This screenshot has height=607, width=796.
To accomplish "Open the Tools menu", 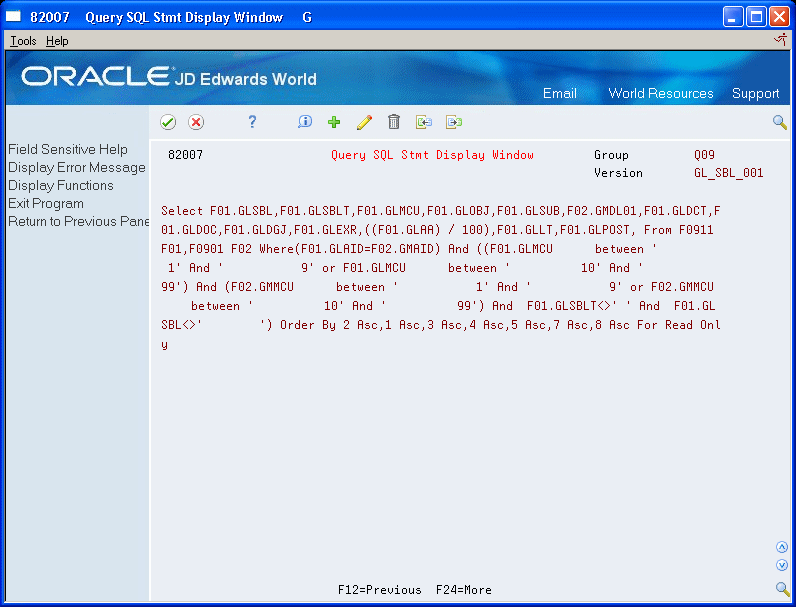I will coord(23,41).
